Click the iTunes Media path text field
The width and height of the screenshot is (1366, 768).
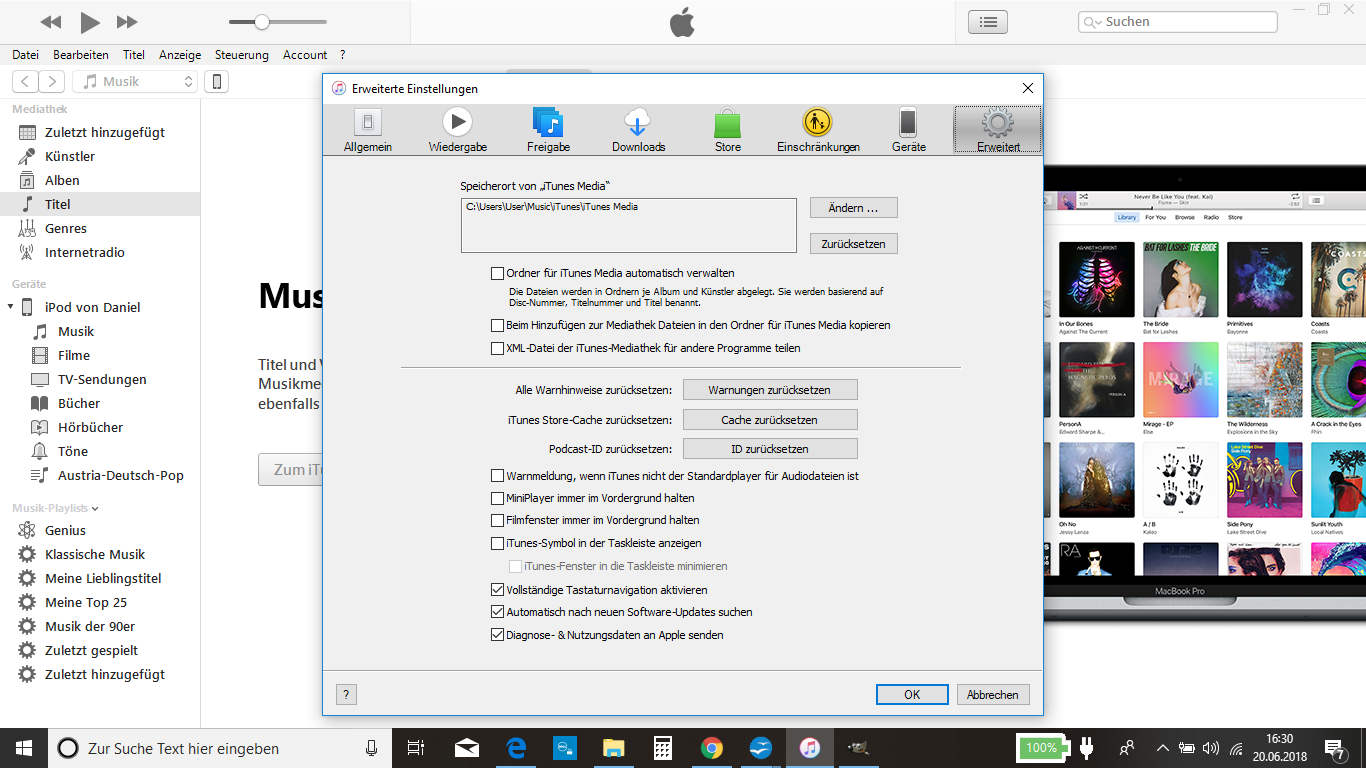628,224
